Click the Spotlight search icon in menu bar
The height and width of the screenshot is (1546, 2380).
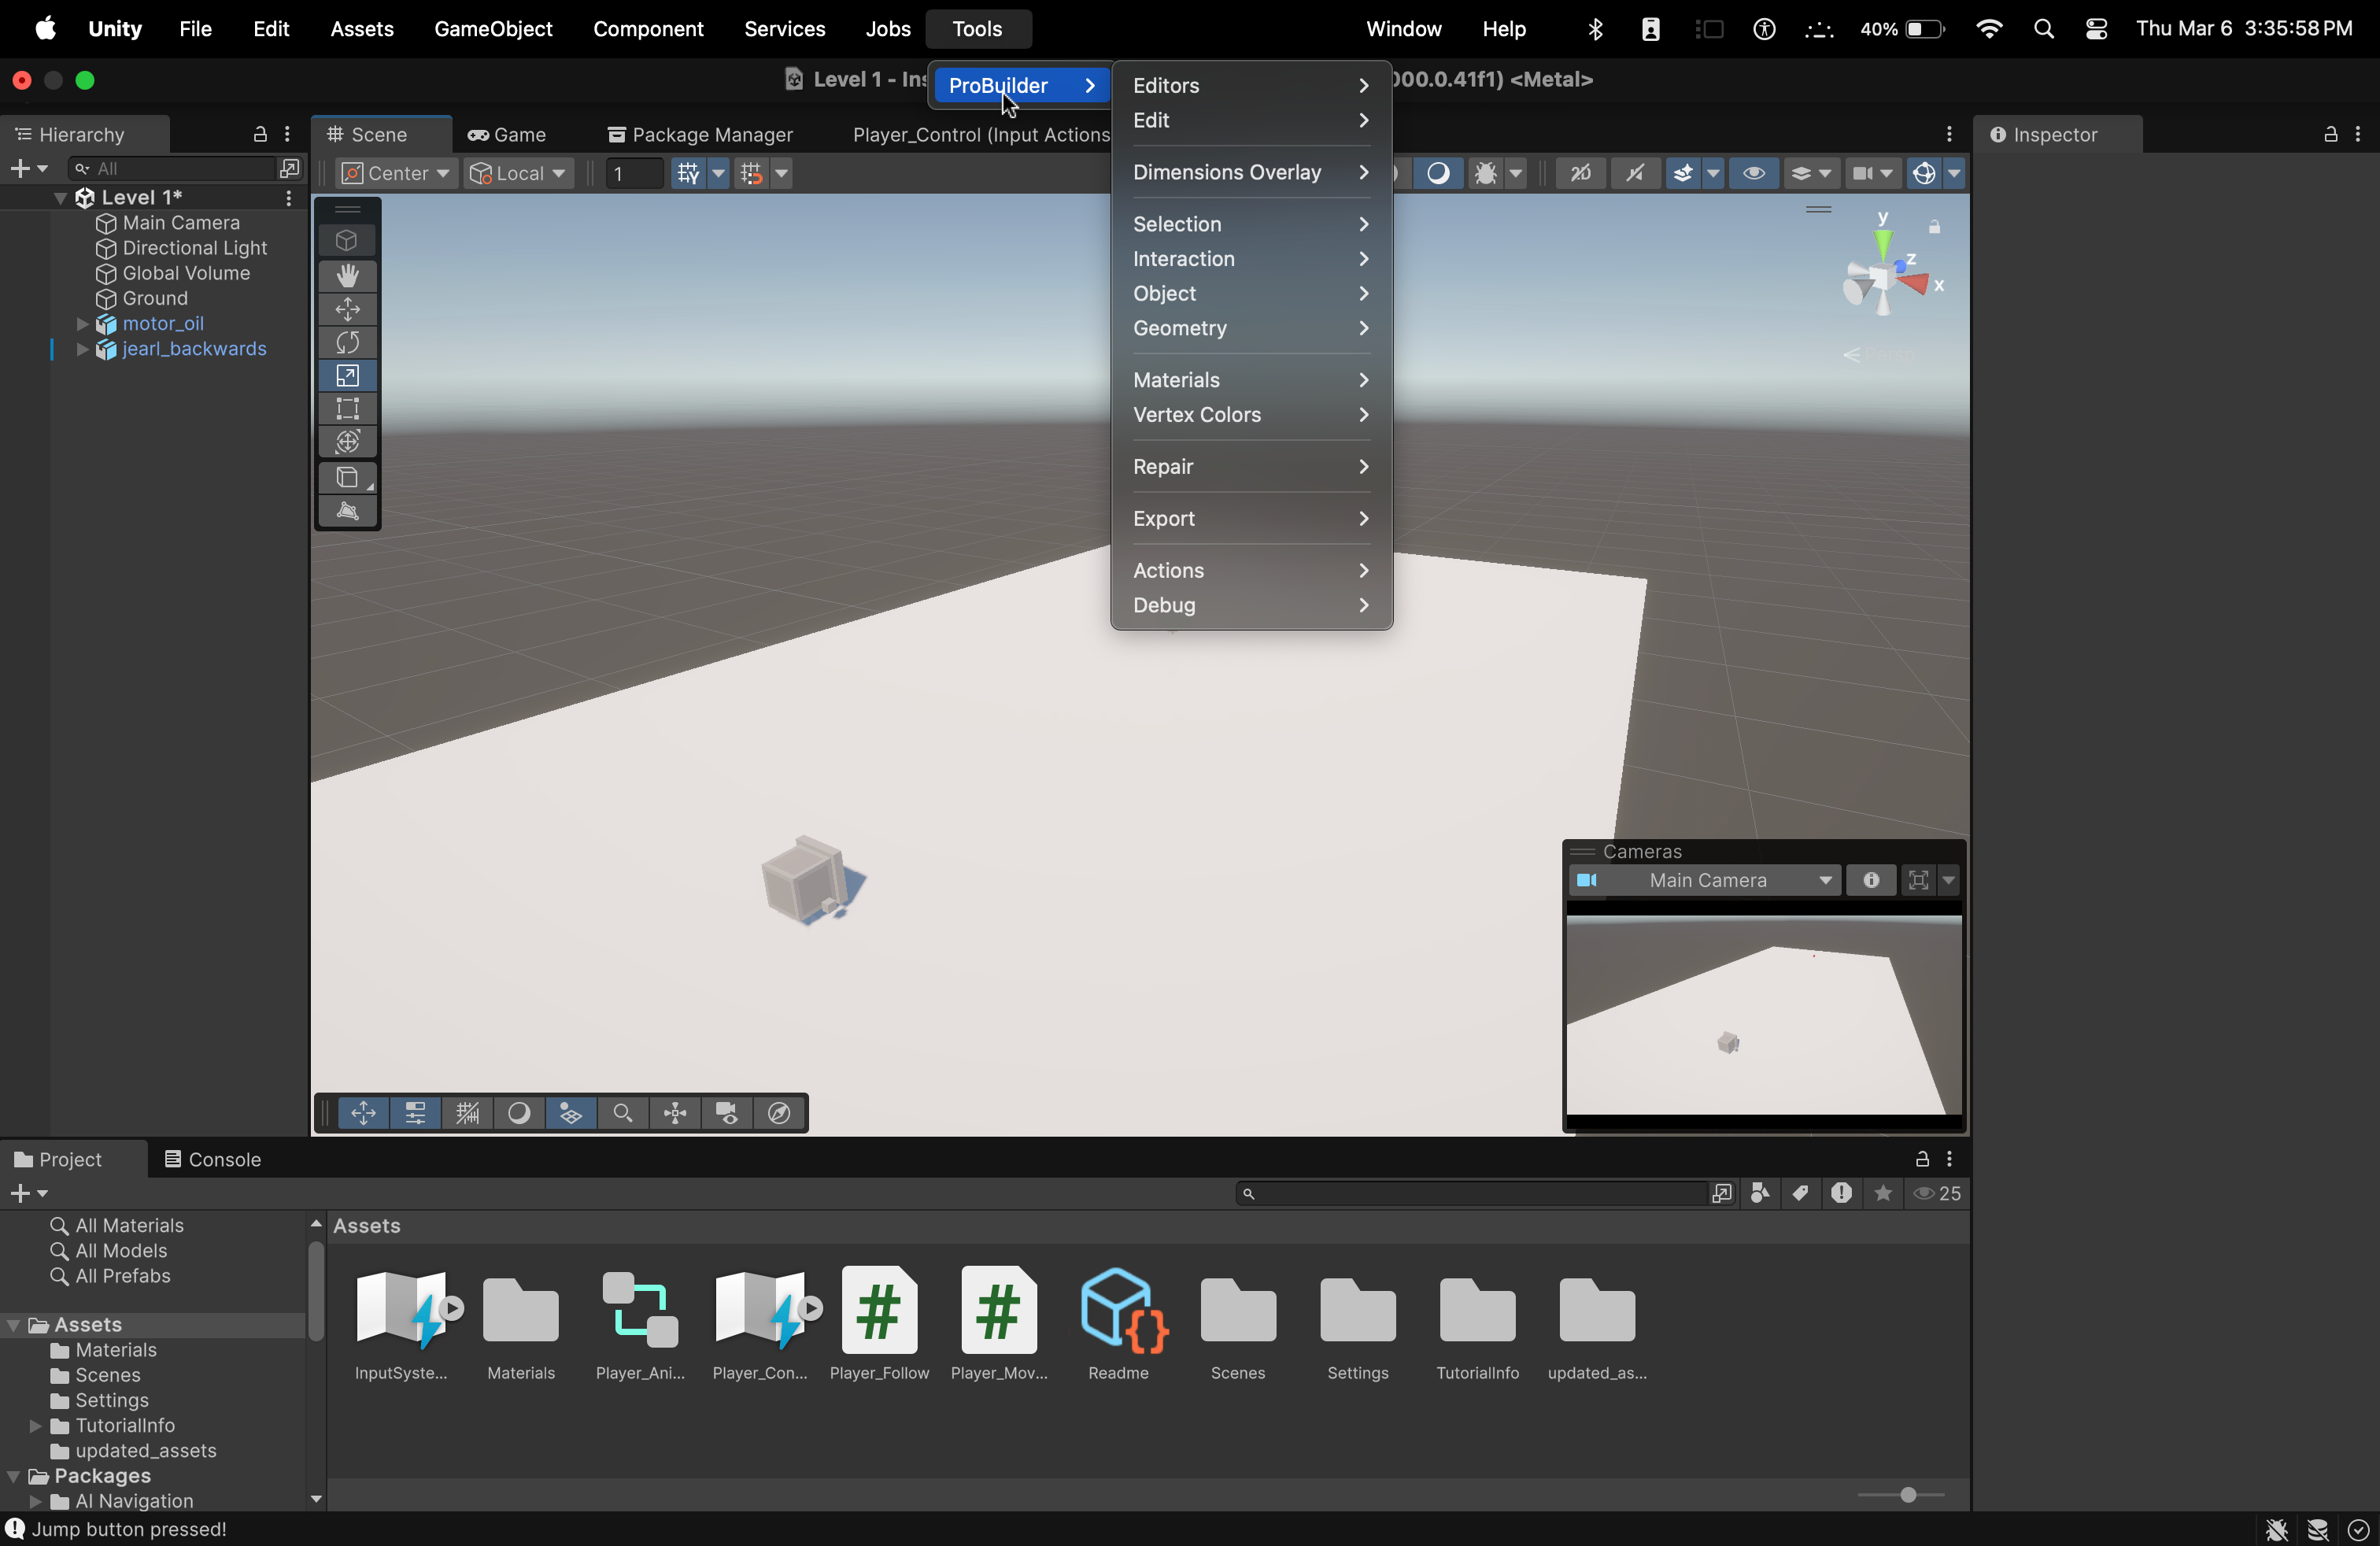pyautogui.click(x=2043, y=29)
